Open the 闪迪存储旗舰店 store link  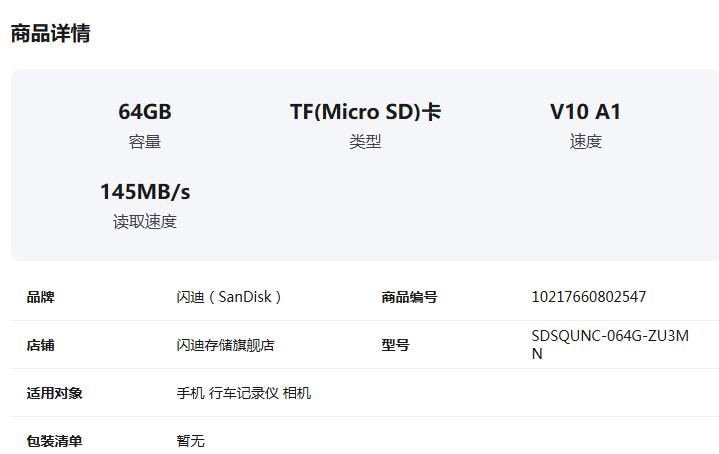pos(225,345)
